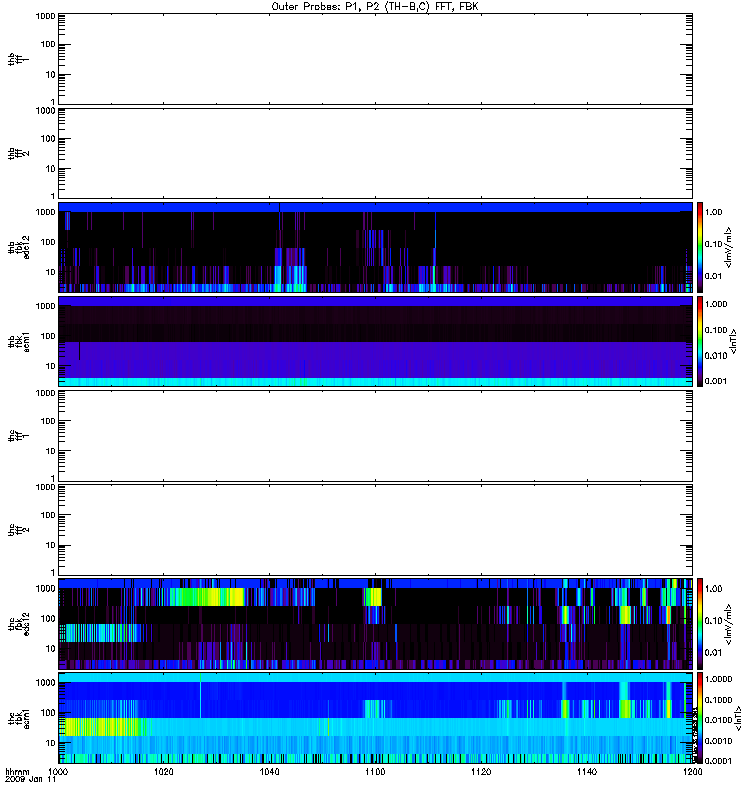Click the y-axis title of the first thb fff panel

[18, 59]
